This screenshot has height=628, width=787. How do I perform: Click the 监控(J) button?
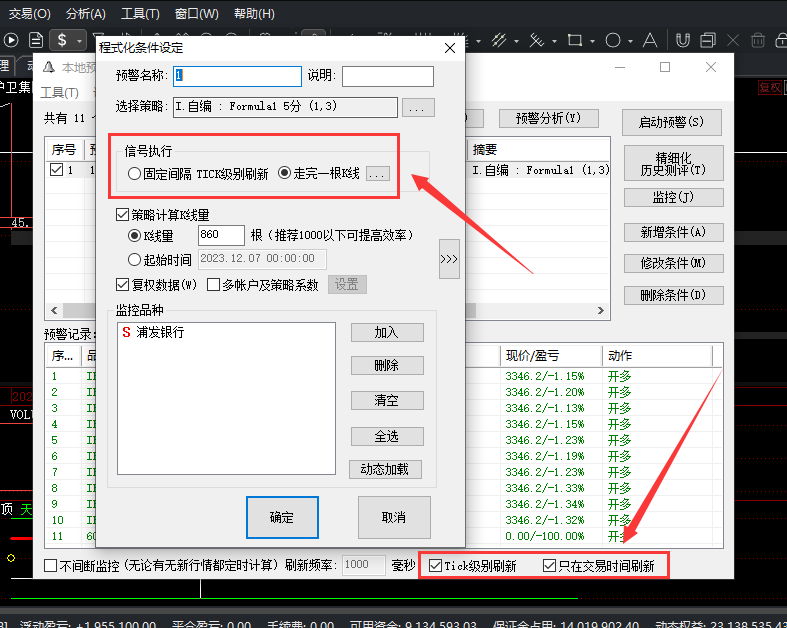[x=674, y=197]
